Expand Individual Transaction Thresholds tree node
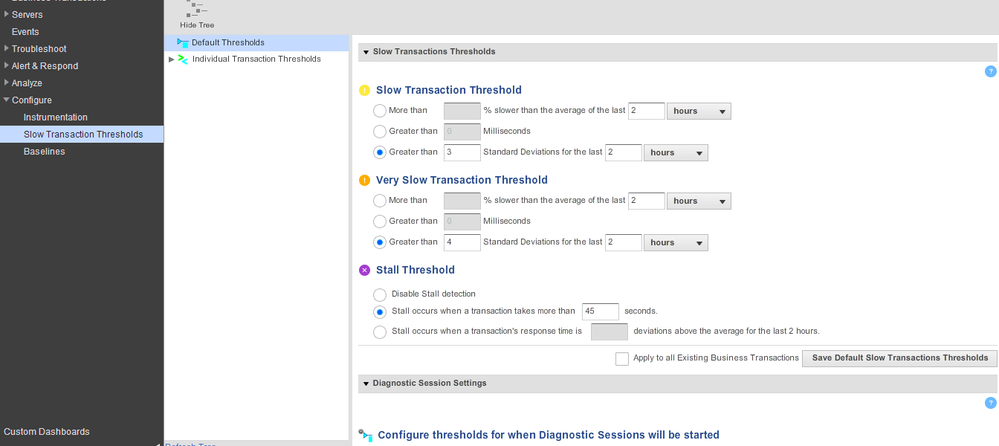The height and width of the screenshot is (446, 999). click(x=171, y=59)
